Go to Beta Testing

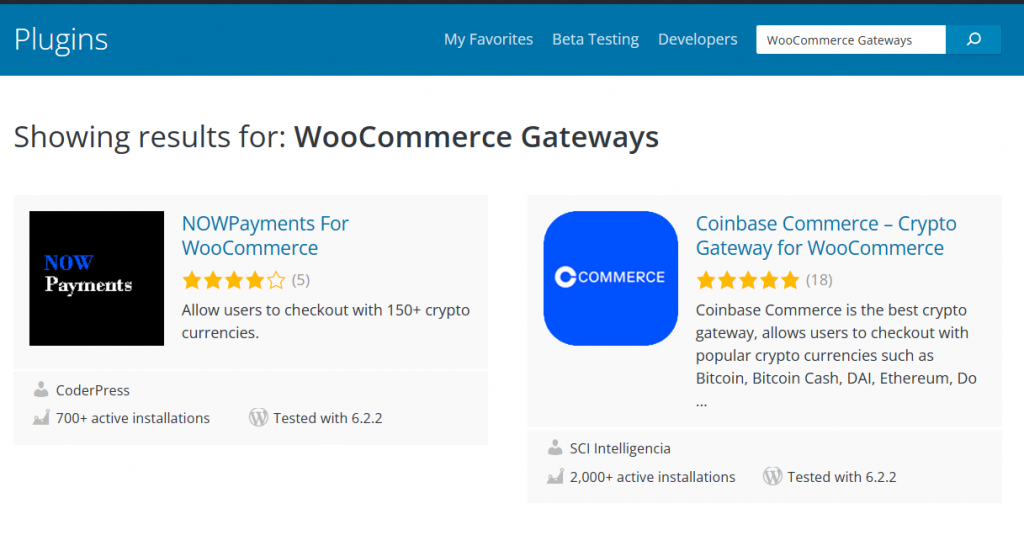tap(596, 39)
